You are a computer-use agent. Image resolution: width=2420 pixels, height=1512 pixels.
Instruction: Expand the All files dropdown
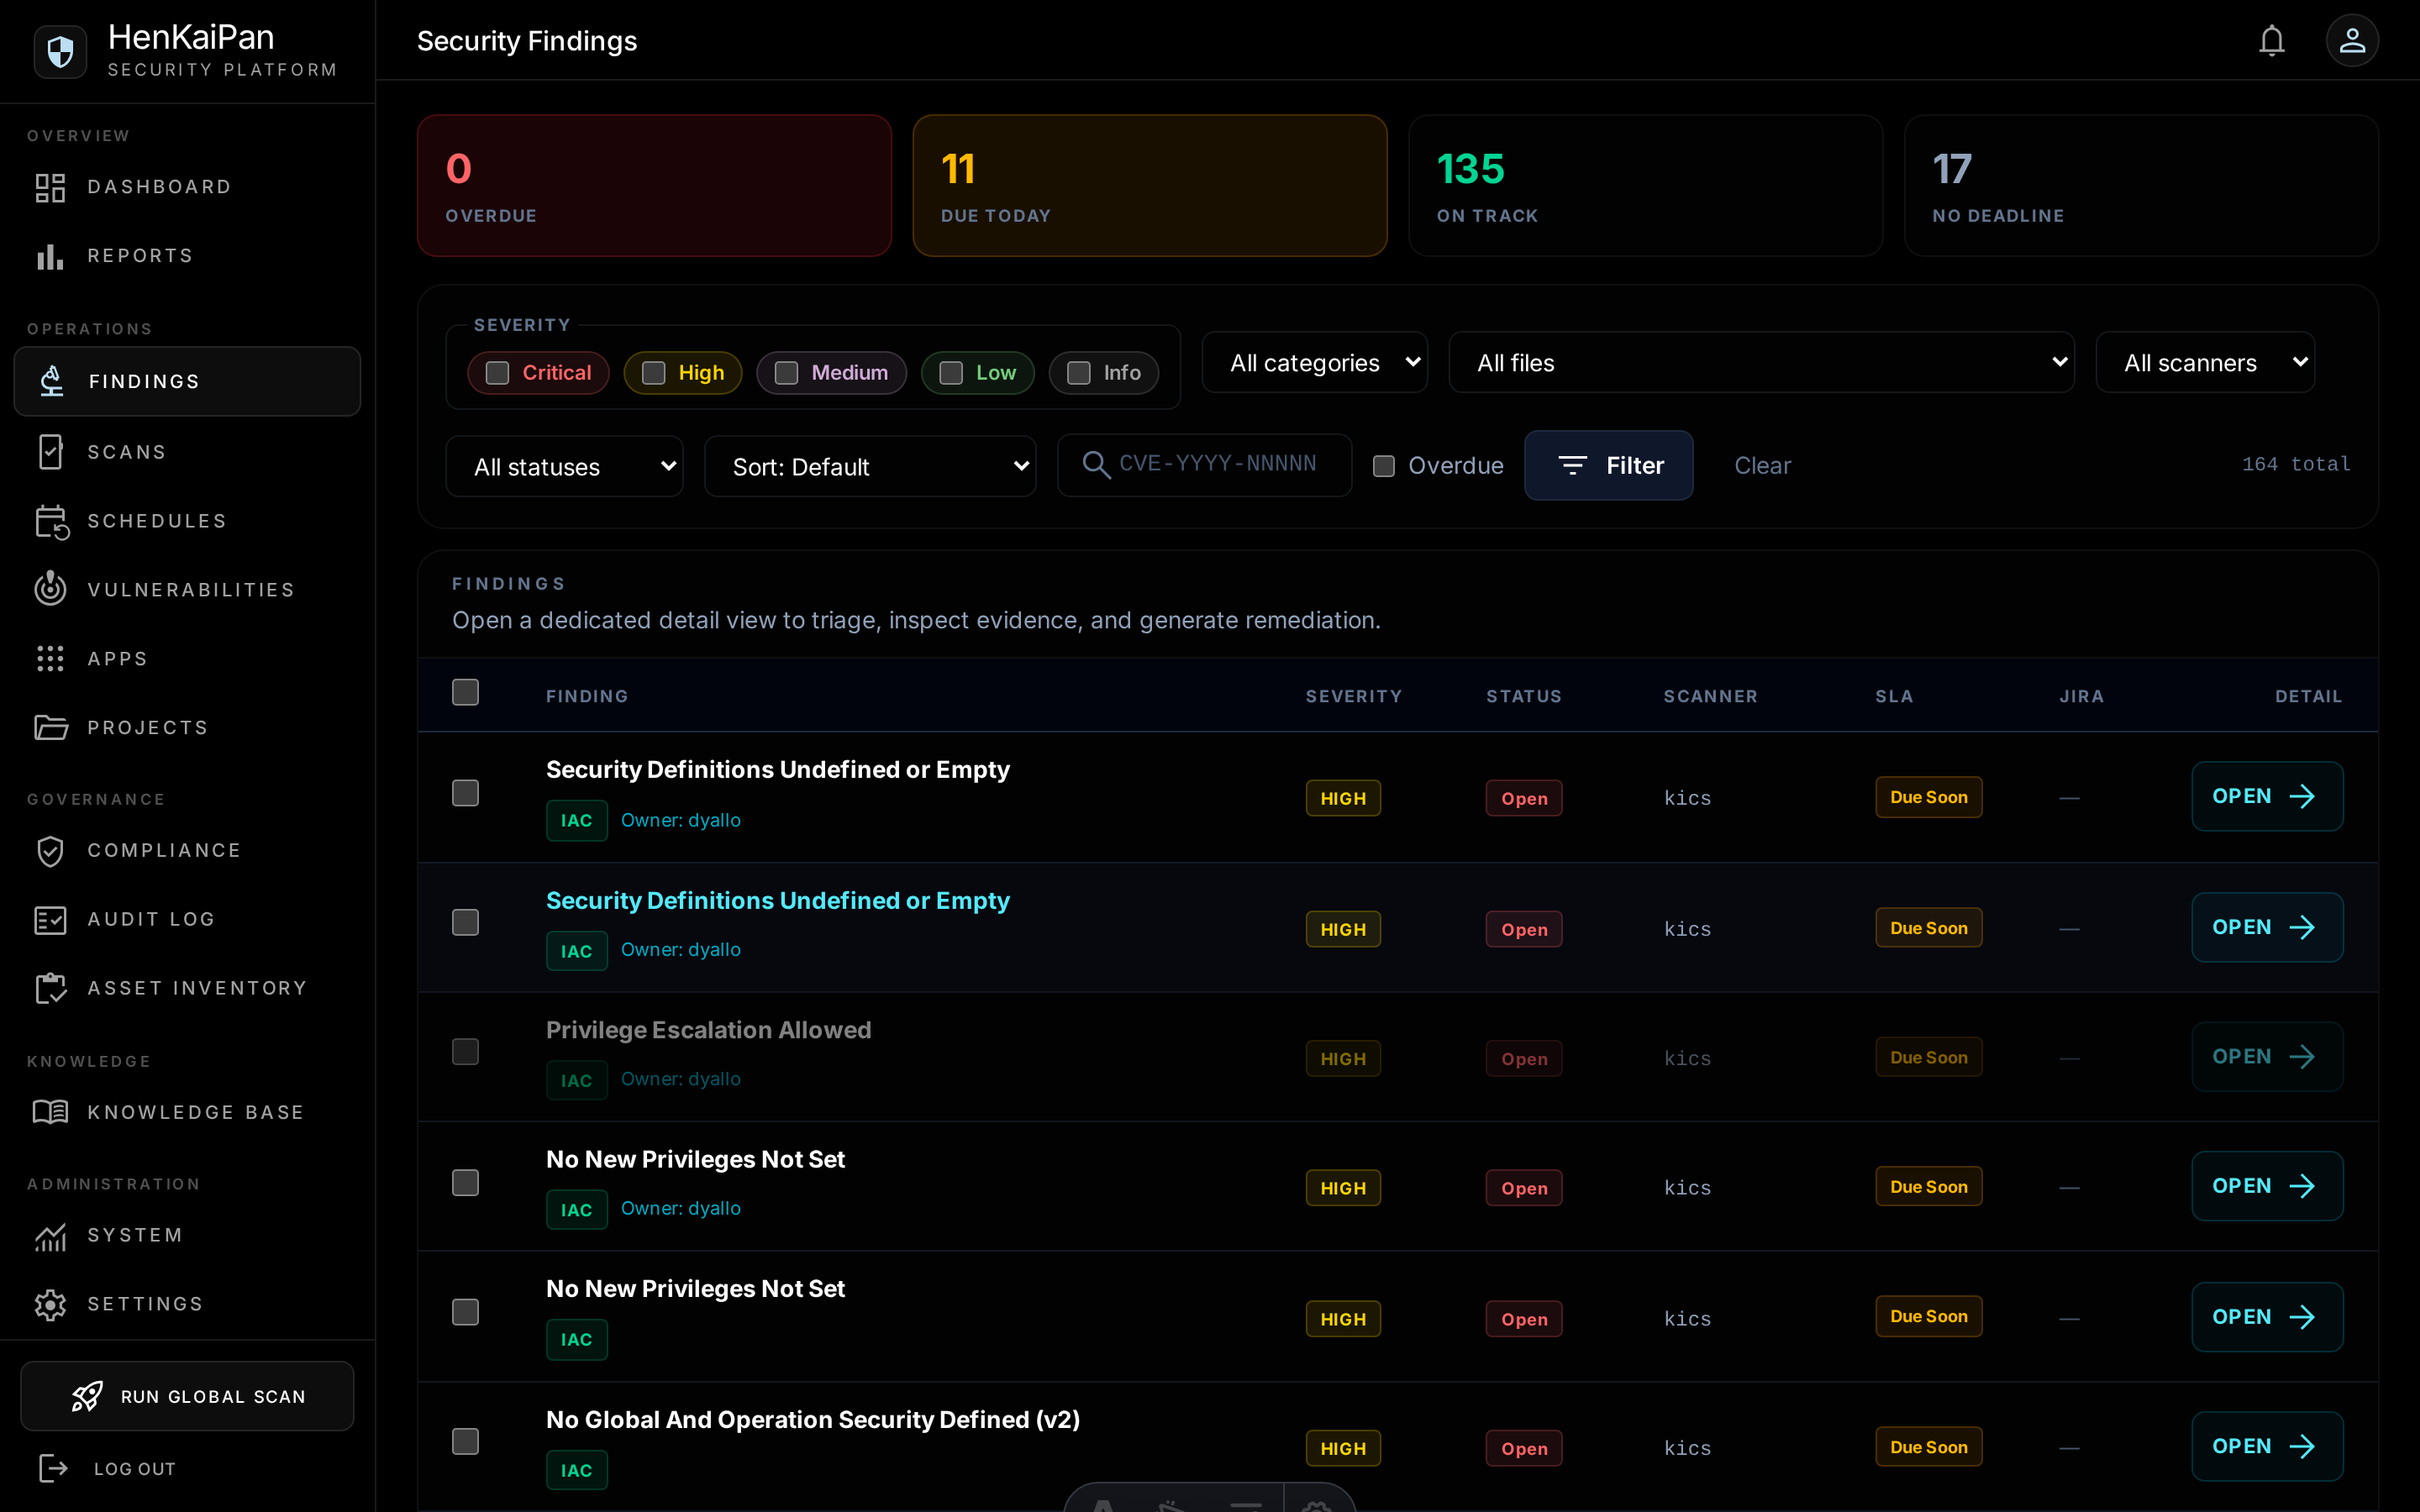click(x=1761, y=362)
